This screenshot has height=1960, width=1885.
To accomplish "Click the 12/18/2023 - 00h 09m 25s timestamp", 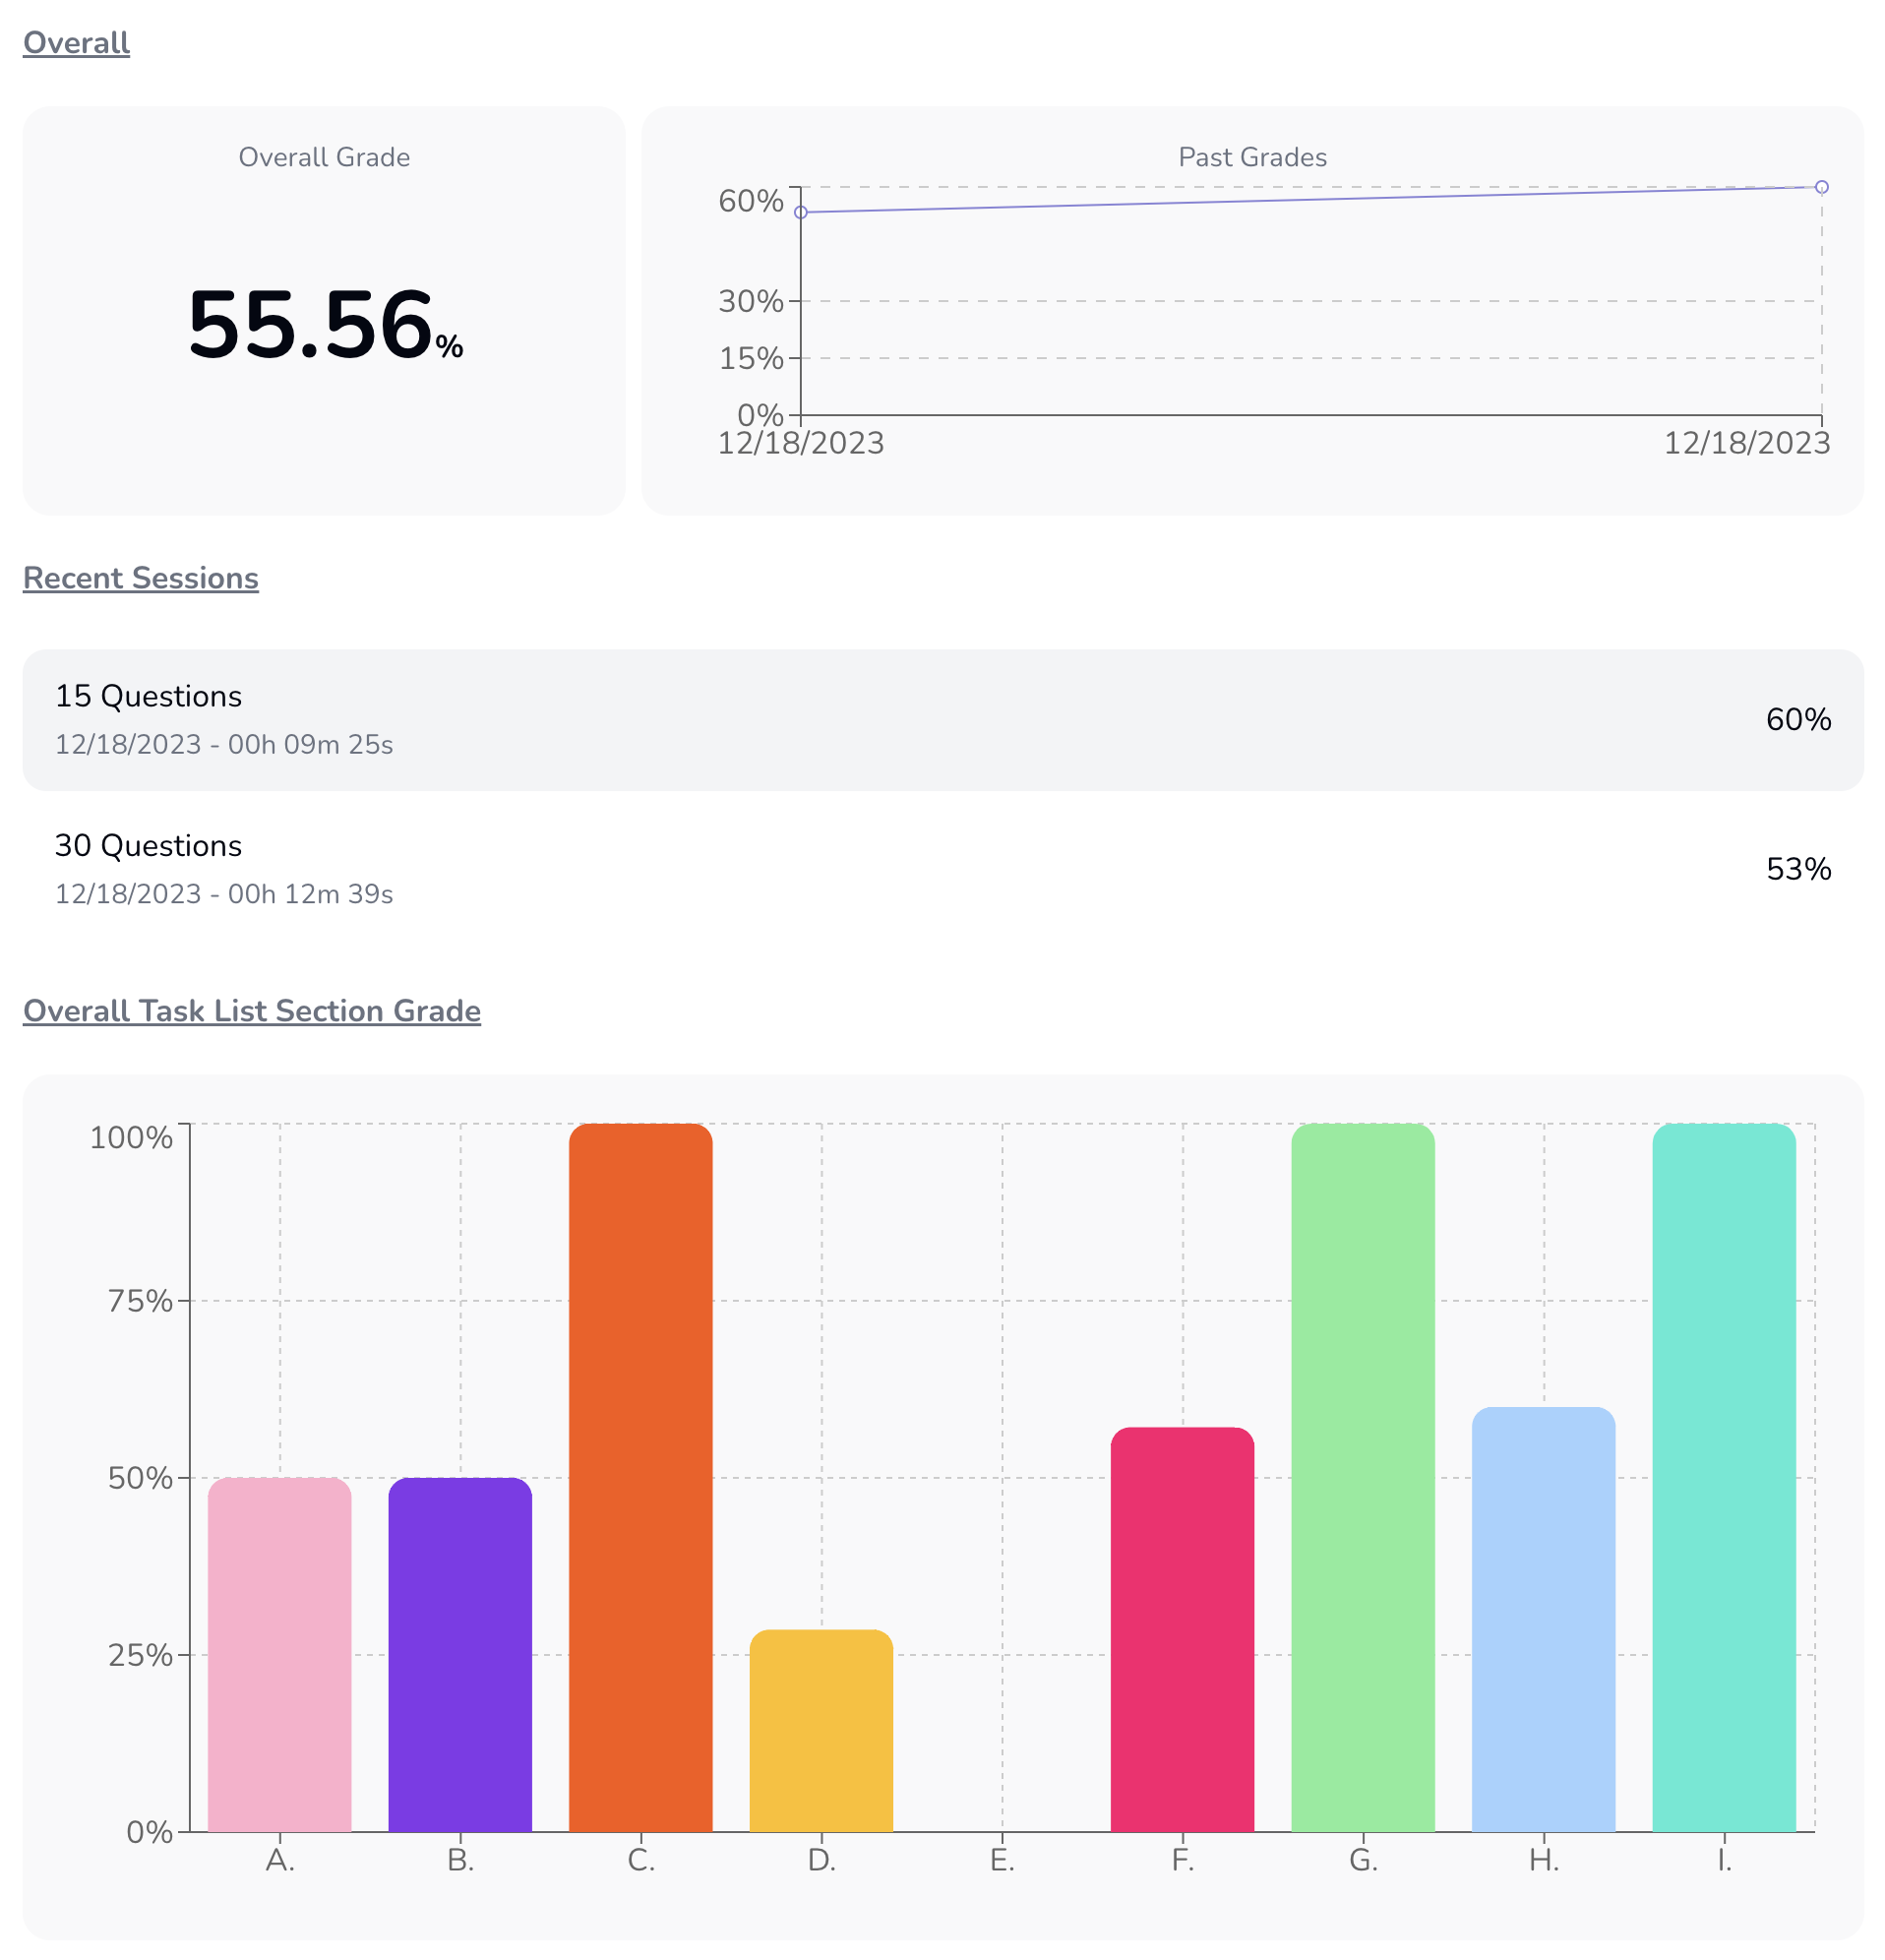I will pyautogui.click(x=224, y=745).
